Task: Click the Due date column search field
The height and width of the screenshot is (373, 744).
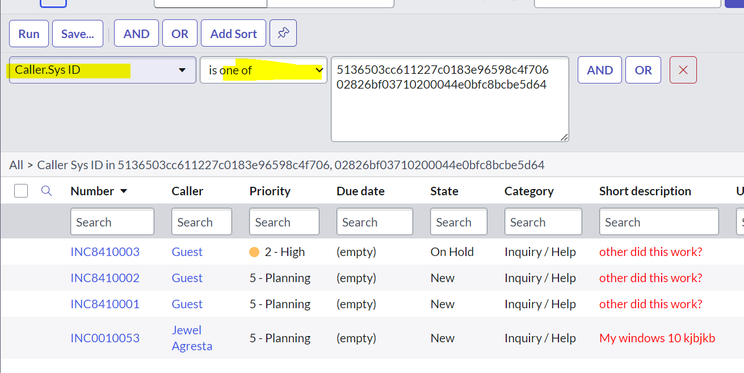Action: (374, 222)
